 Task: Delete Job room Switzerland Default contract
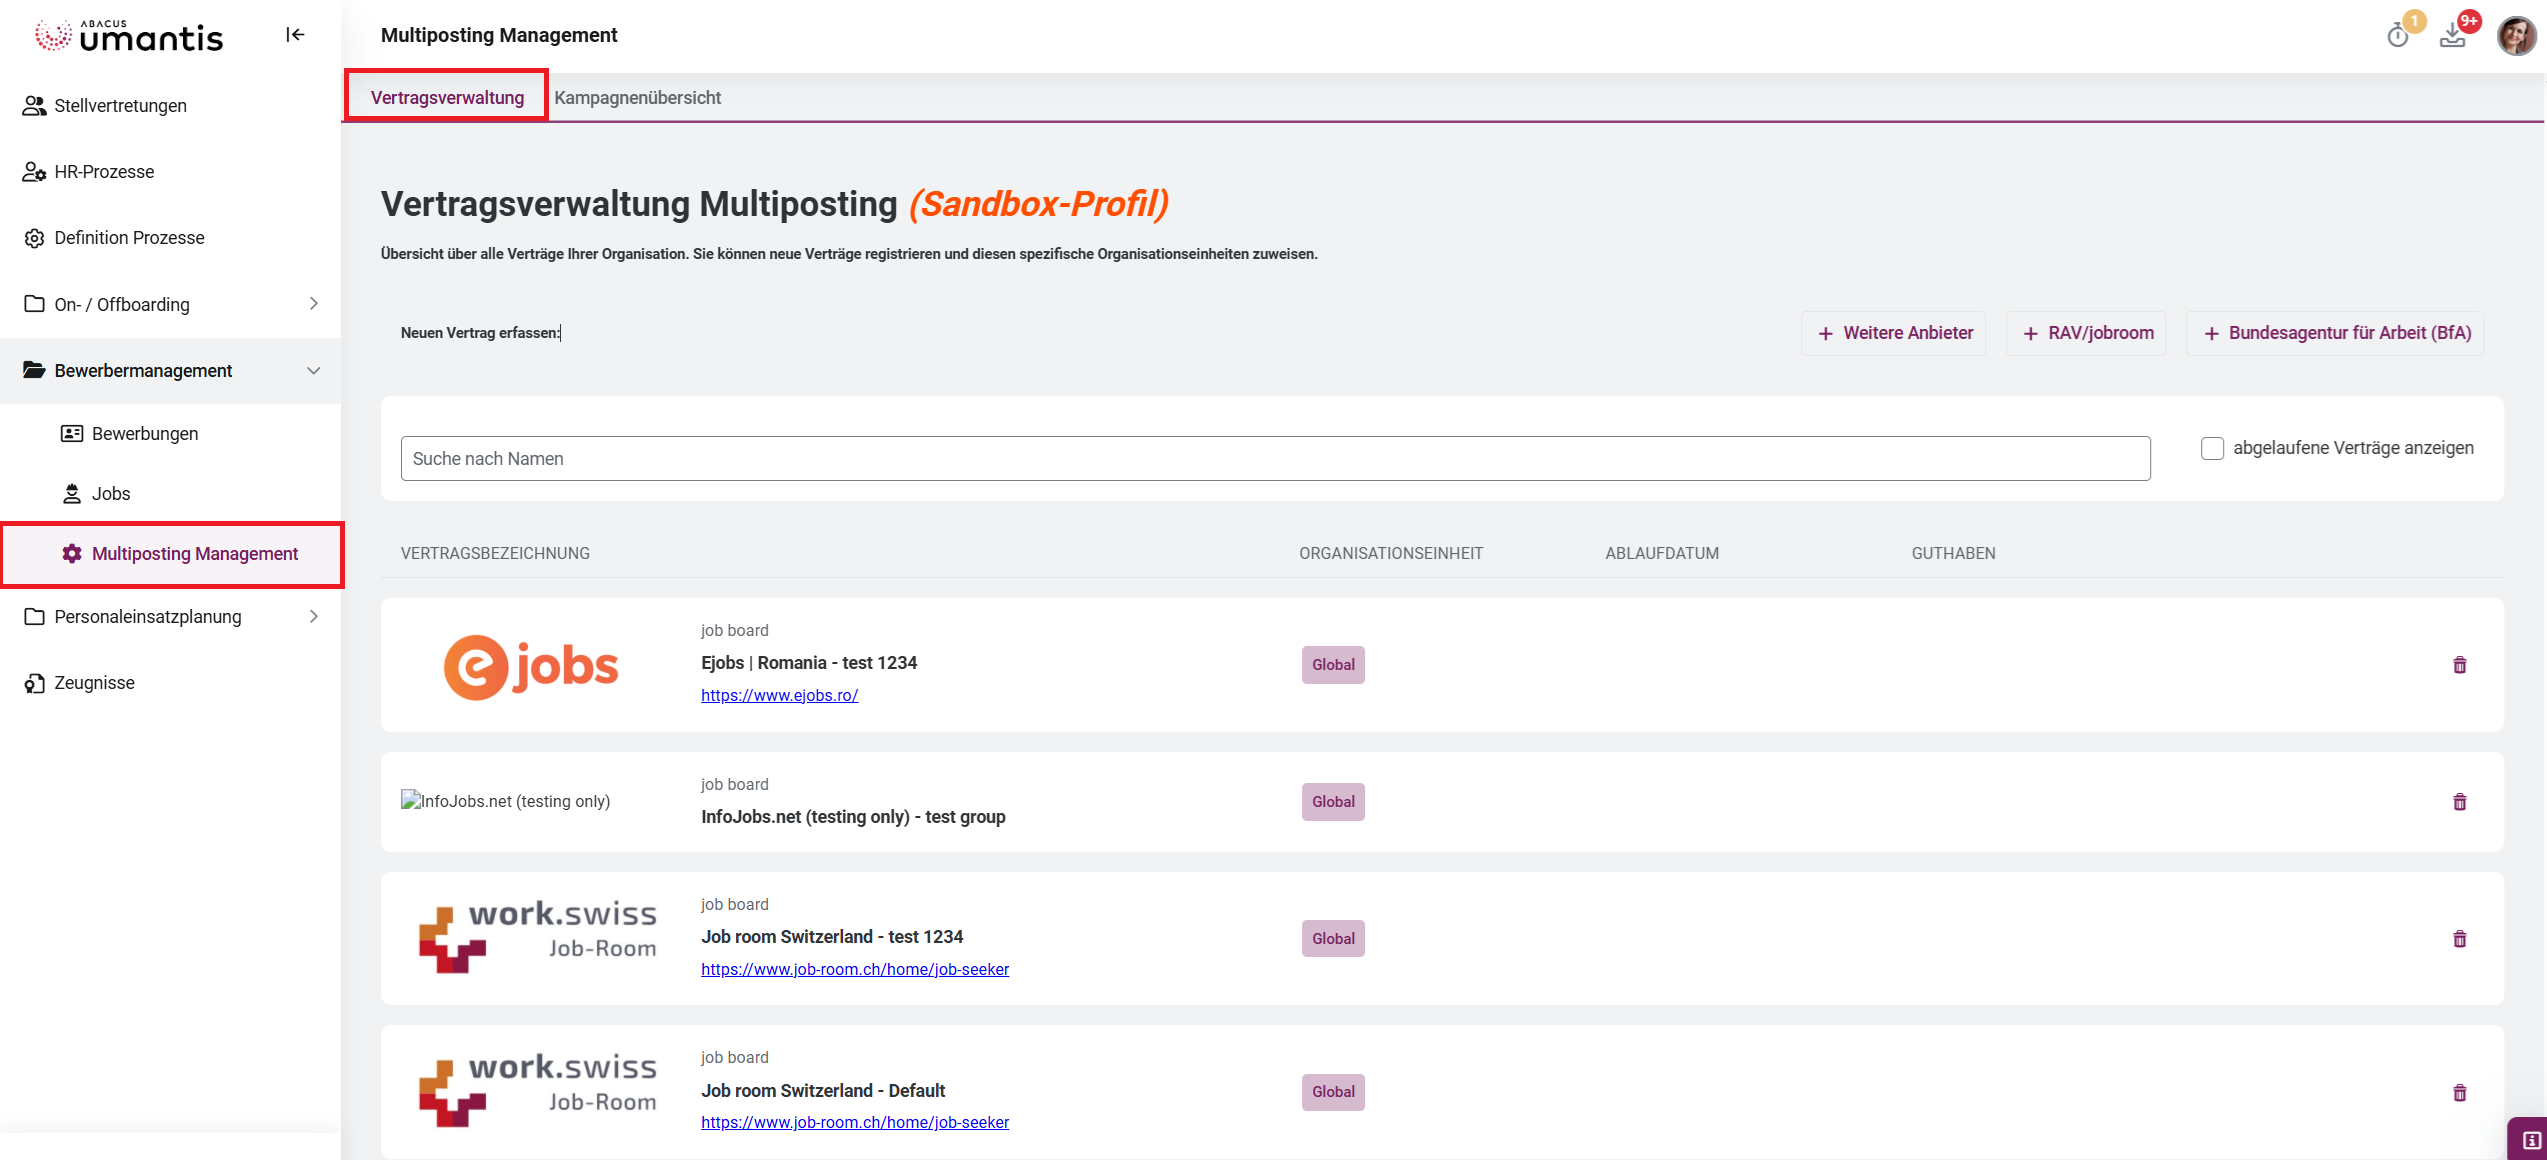pyautogui.click(x=2459, y=1093)
